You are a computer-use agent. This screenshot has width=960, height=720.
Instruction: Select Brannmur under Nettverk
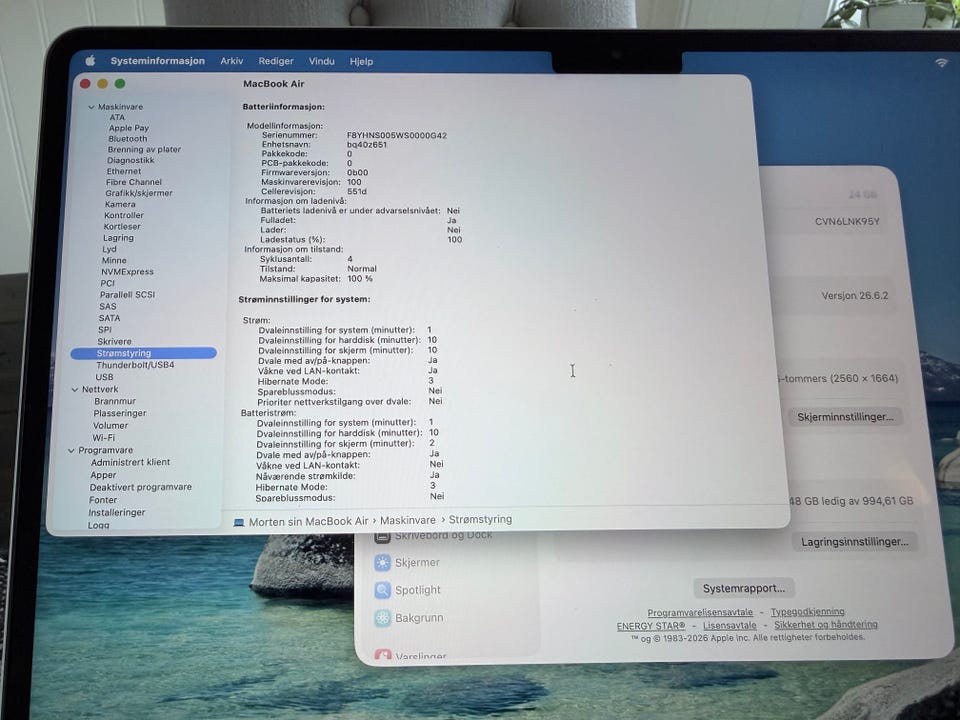point(114,402)
